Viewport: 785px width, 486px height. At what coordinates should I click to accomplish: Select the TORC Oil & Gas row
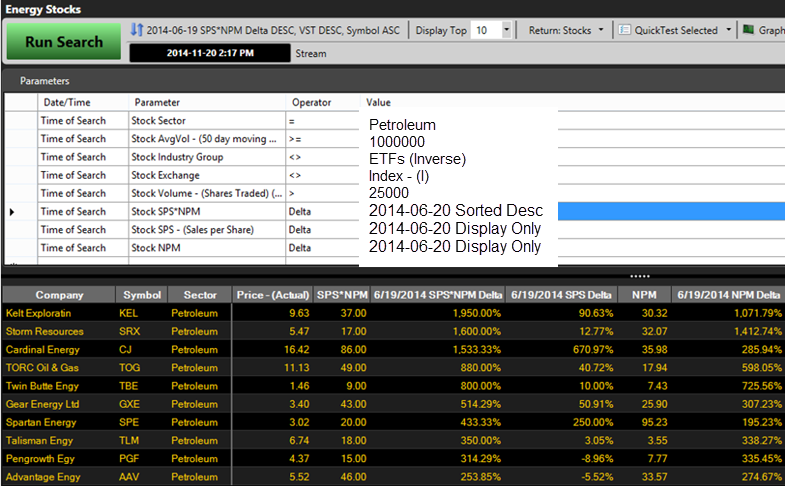coord(392,367)
